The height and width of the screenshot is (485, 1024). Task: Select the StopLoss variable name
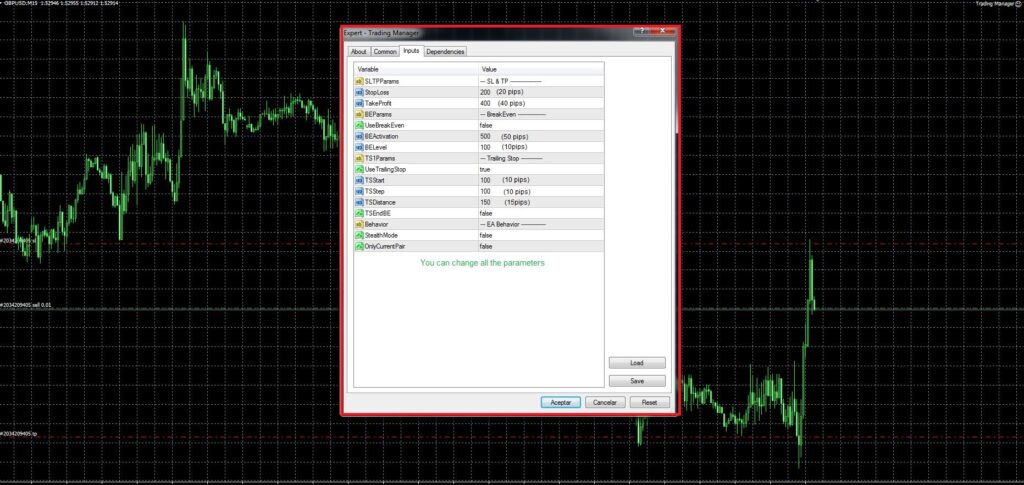click(377, 92)
